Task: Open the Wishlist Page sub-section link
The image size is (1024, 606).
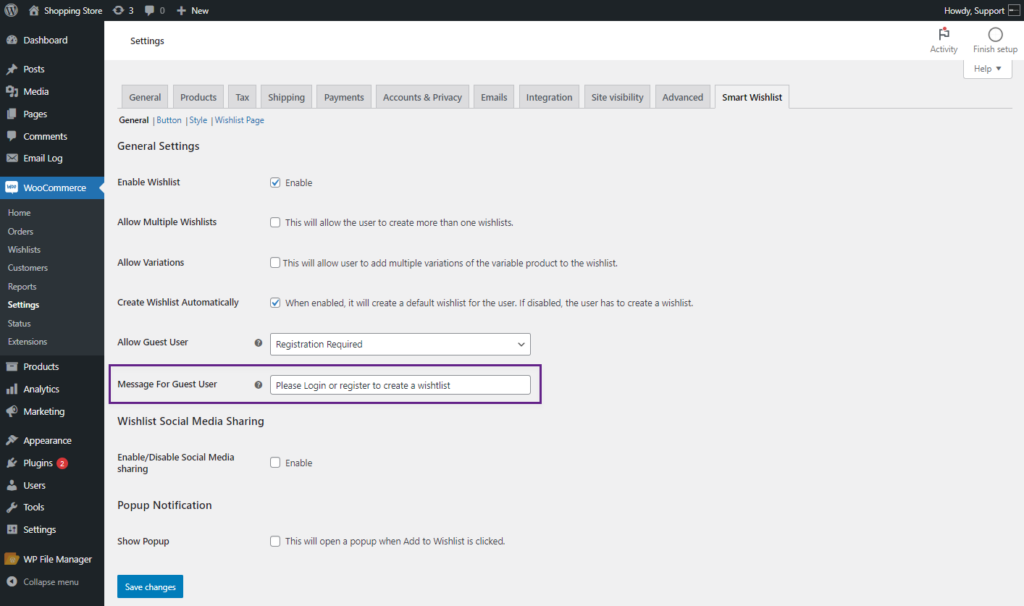Action: pos(240,120)
